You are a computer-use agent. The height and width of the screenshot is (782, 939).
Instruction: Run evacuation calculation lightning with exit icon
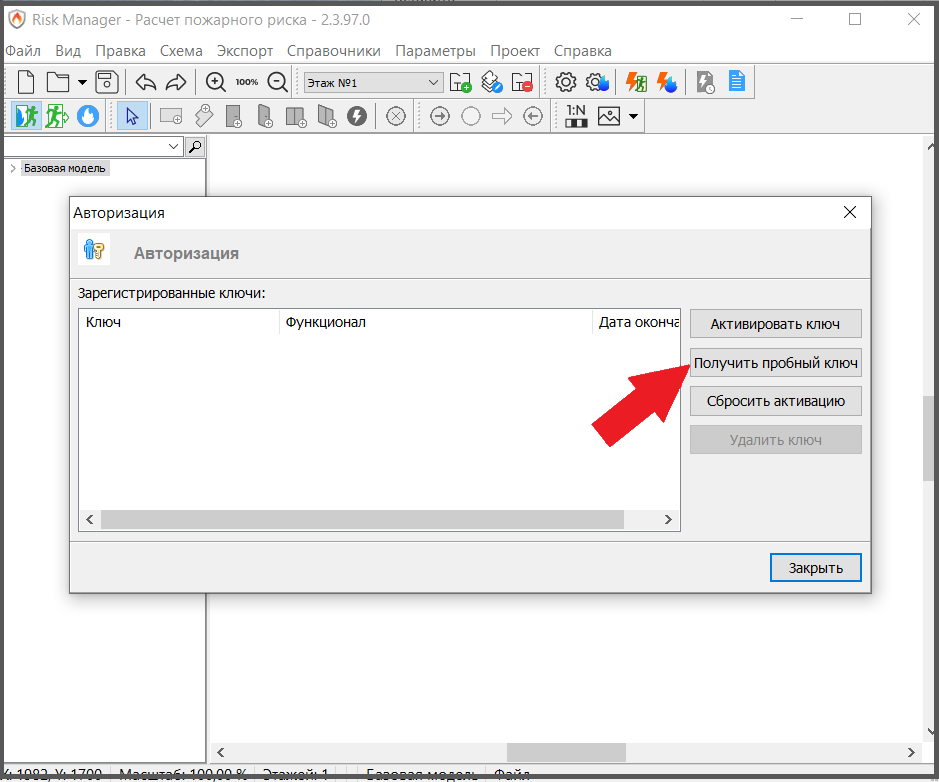point(637,82)
